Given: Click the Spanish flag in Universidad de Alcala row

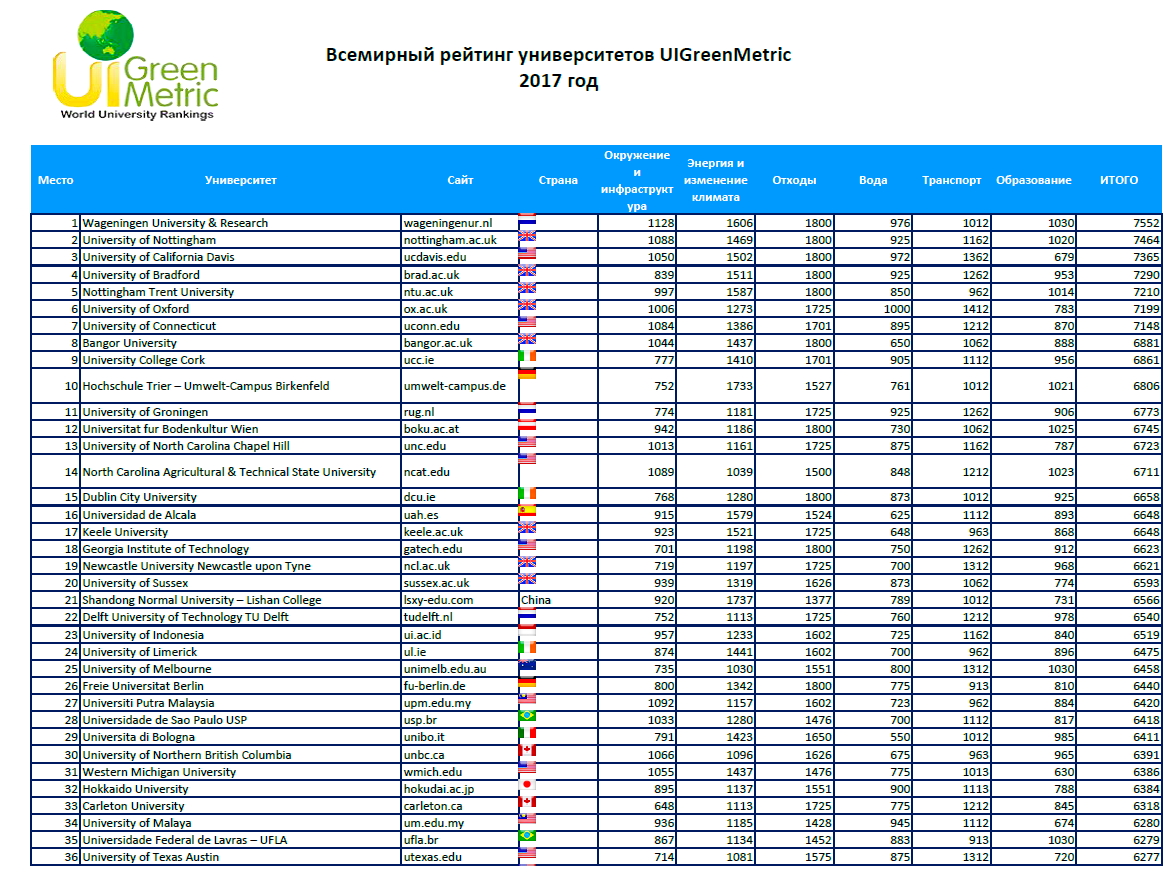Looking at the screenshot, I should point(527,511).
